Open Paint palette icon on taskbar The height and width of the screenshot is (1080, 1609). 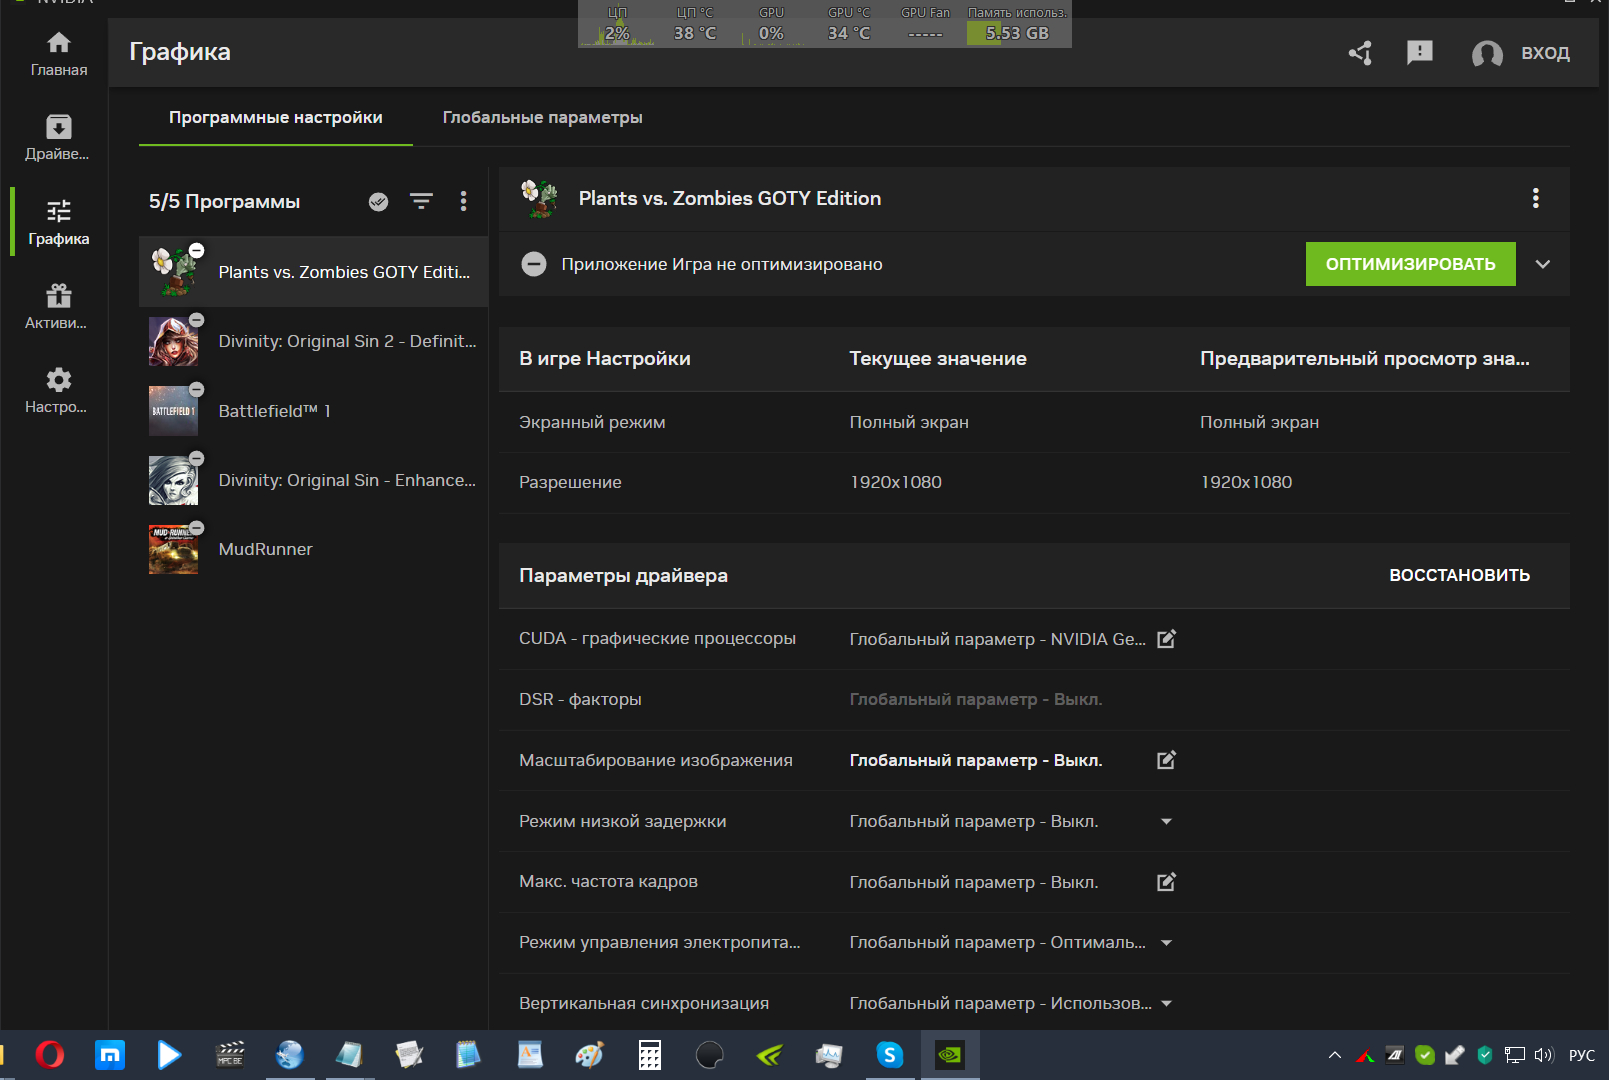click(590, 1055)
